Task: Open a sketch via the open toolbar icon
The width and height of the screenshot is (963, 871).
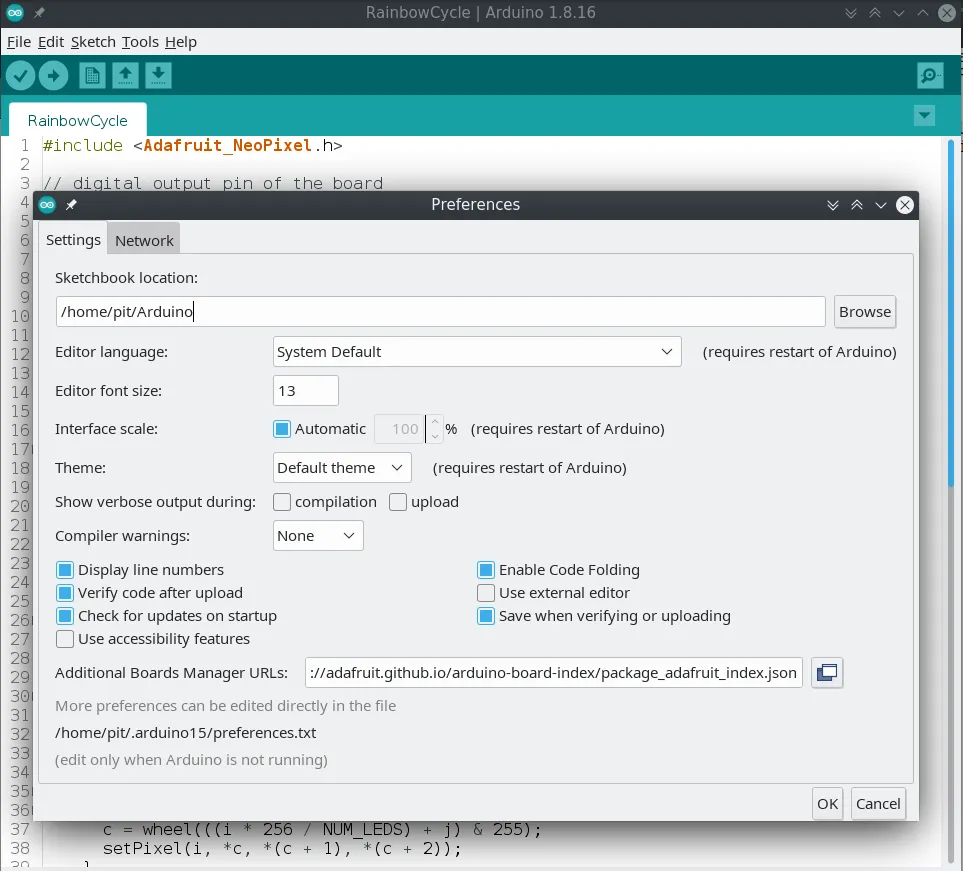Action: coord(125,75)
